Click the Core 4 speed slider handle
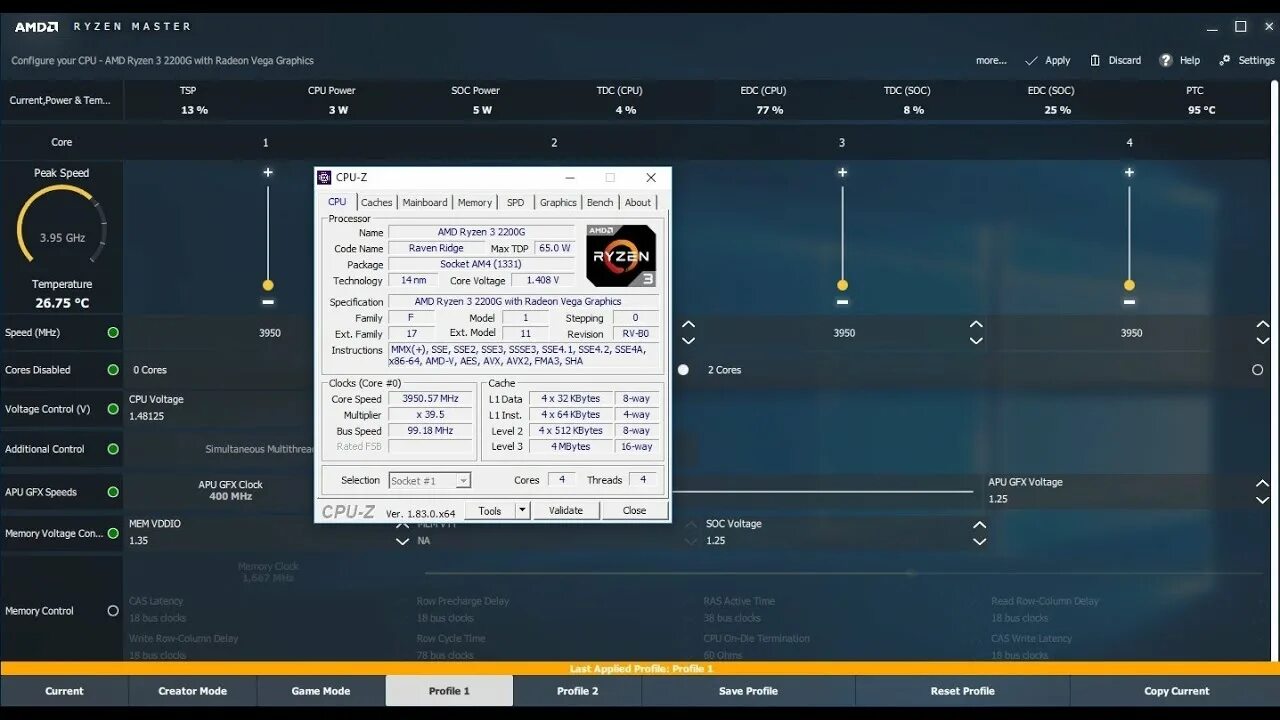The image size is (1280, 720). [1129, 285]
